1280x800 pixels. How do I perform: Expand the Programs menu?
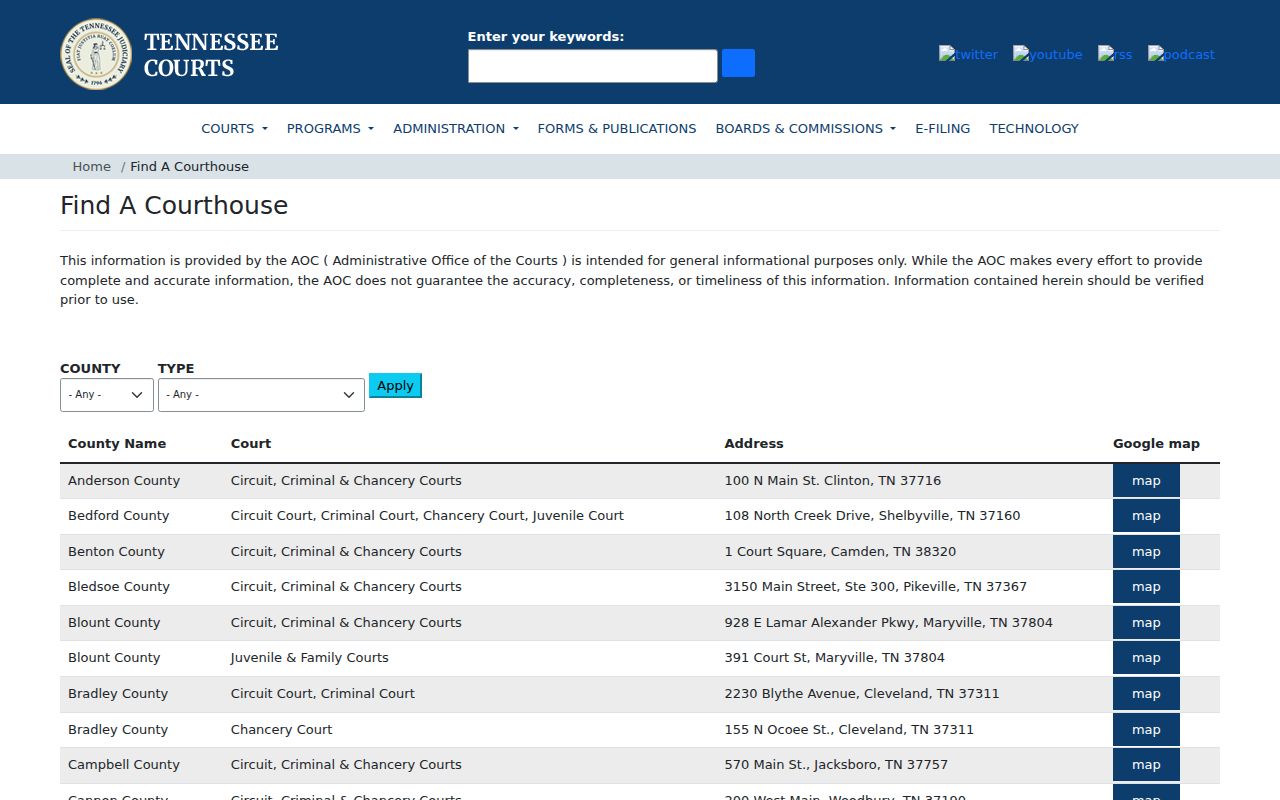click(330, 128)
